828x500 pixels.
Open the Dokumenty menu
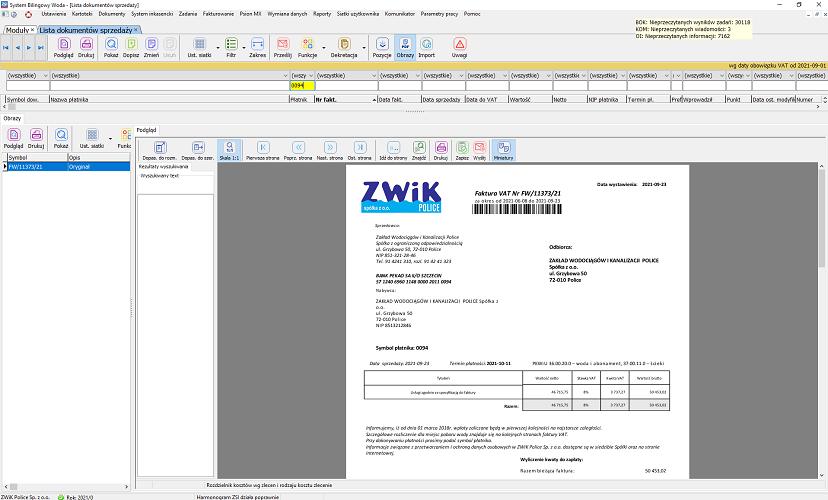(112, 14)
